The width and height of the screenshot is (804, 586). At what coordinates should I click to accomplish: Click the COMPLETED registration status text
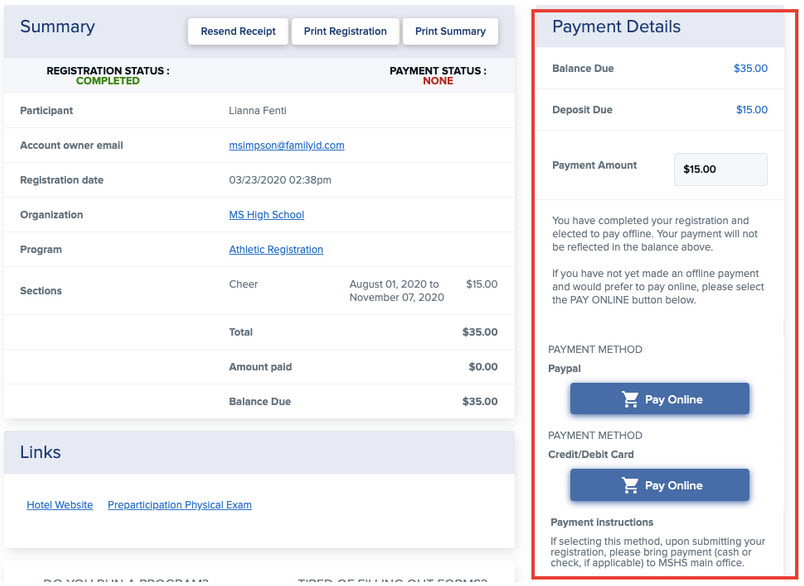coord(108,81)
